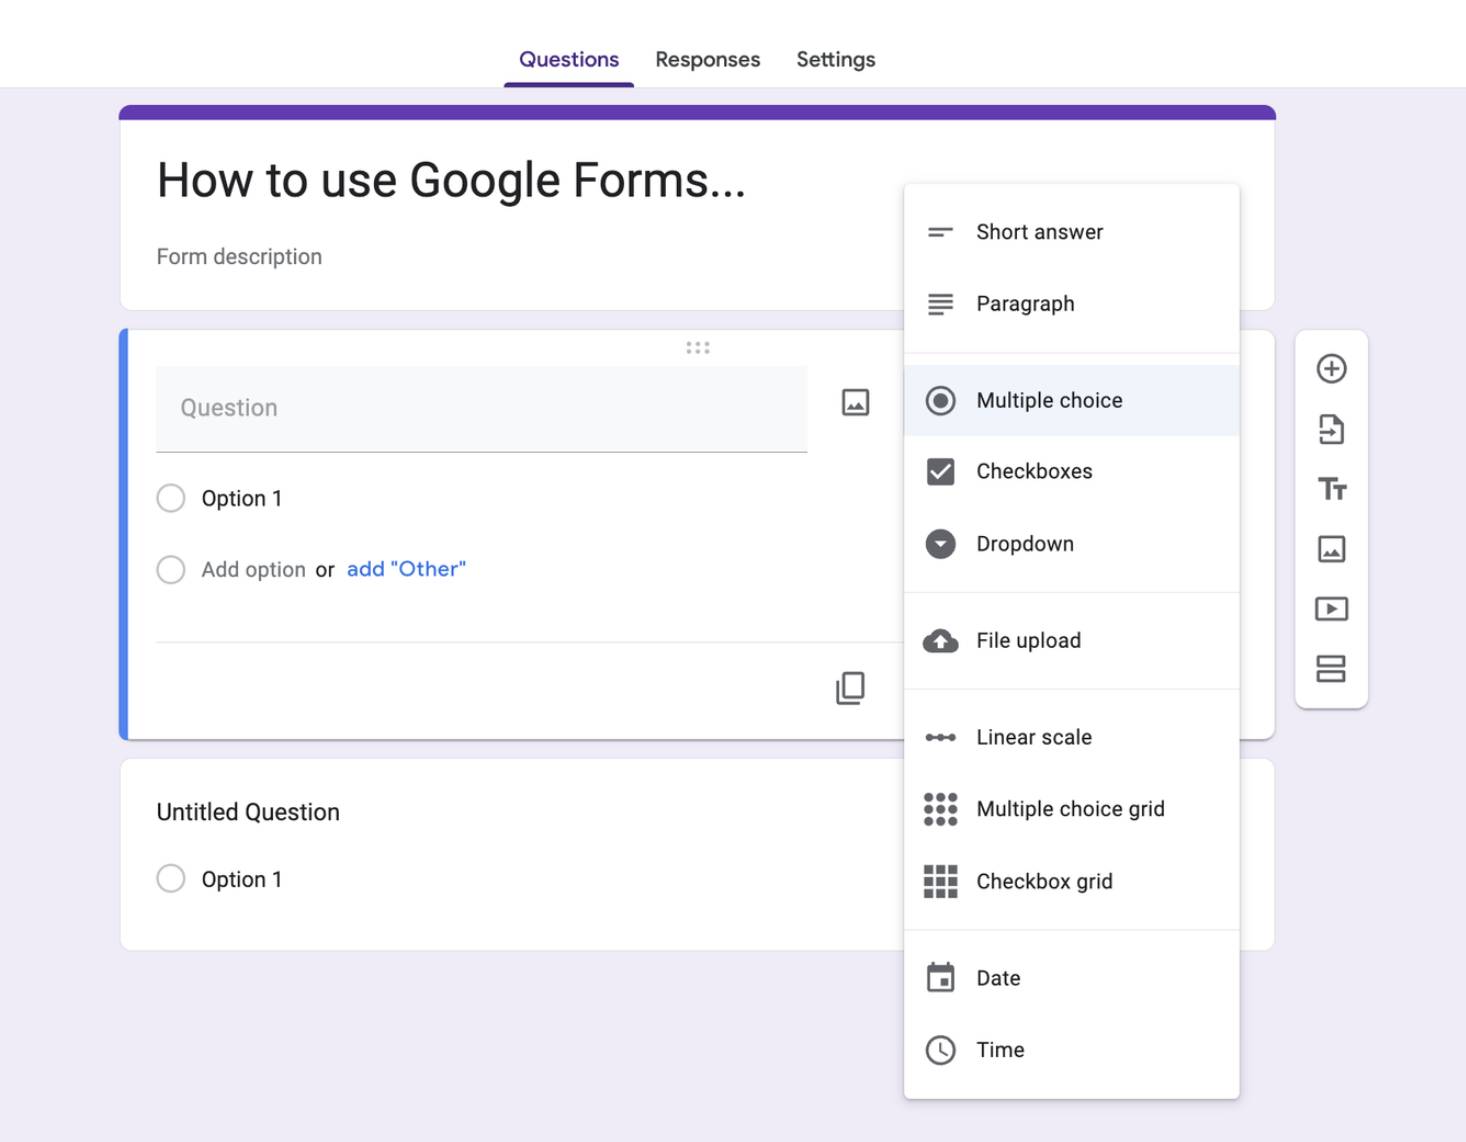Choose Checkboxes from the type menu

pos(1033,472)
